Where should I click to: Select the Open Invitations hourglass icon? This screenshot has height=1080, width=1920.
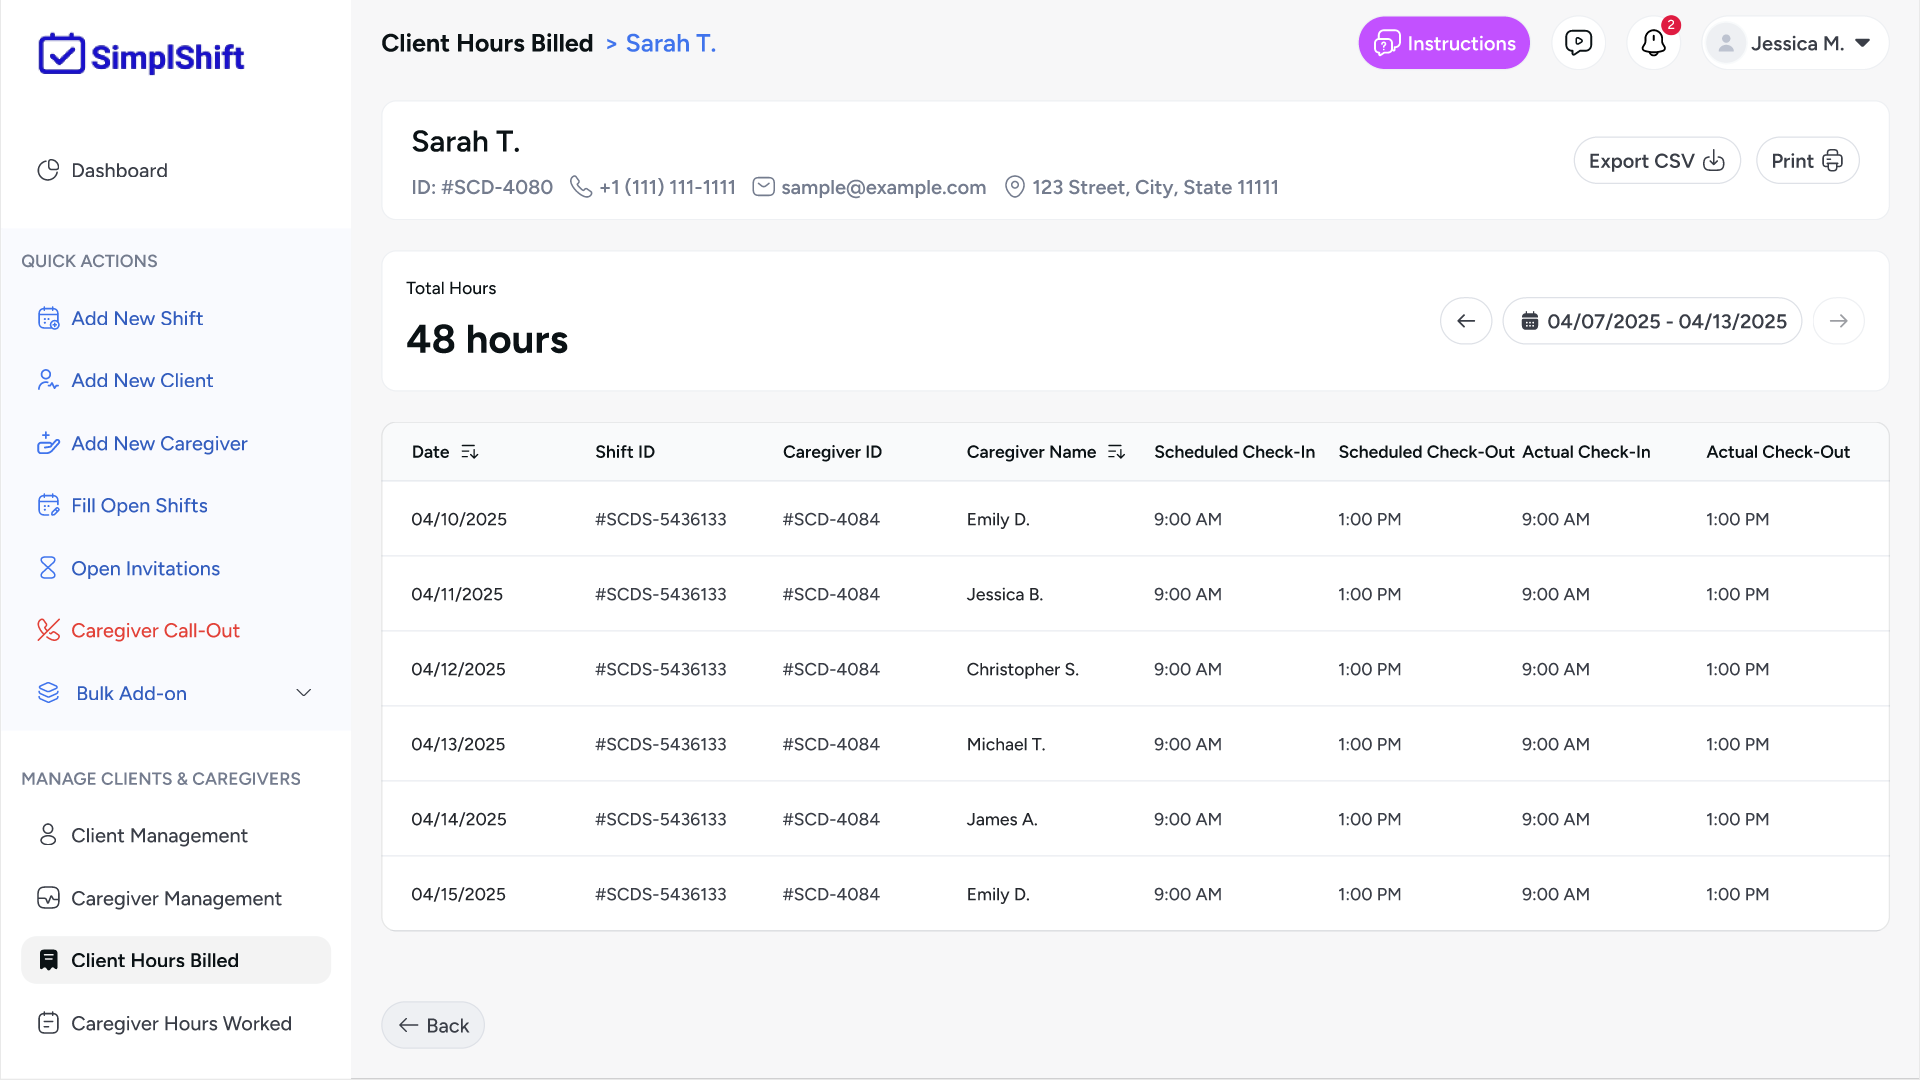point(49,567)
